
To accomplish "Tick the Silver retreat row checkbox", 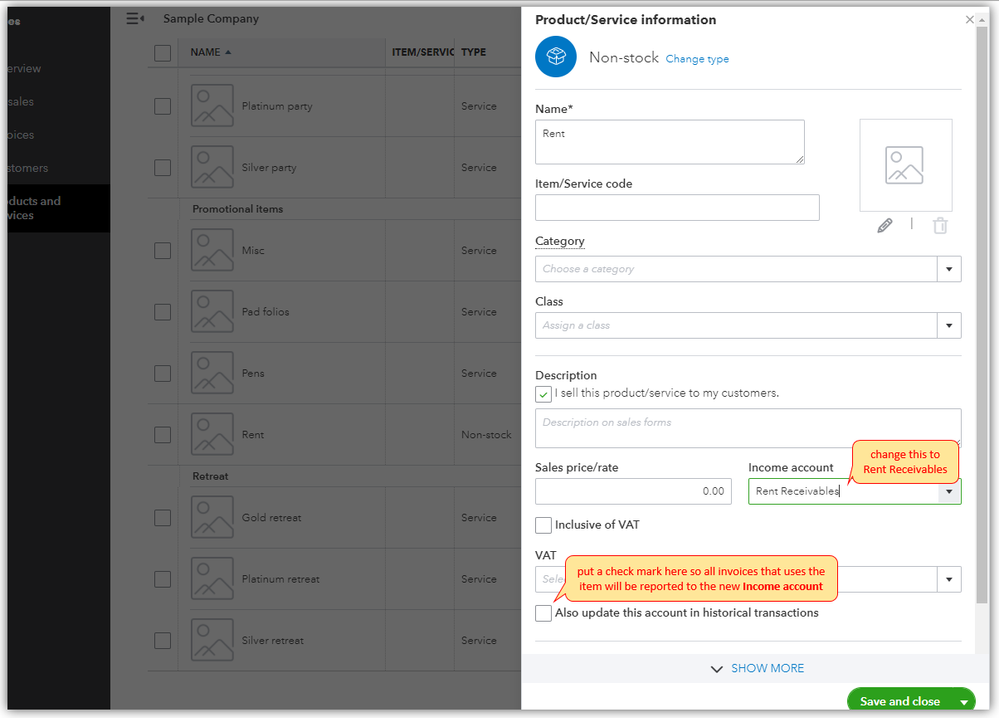I will point(162,640).
